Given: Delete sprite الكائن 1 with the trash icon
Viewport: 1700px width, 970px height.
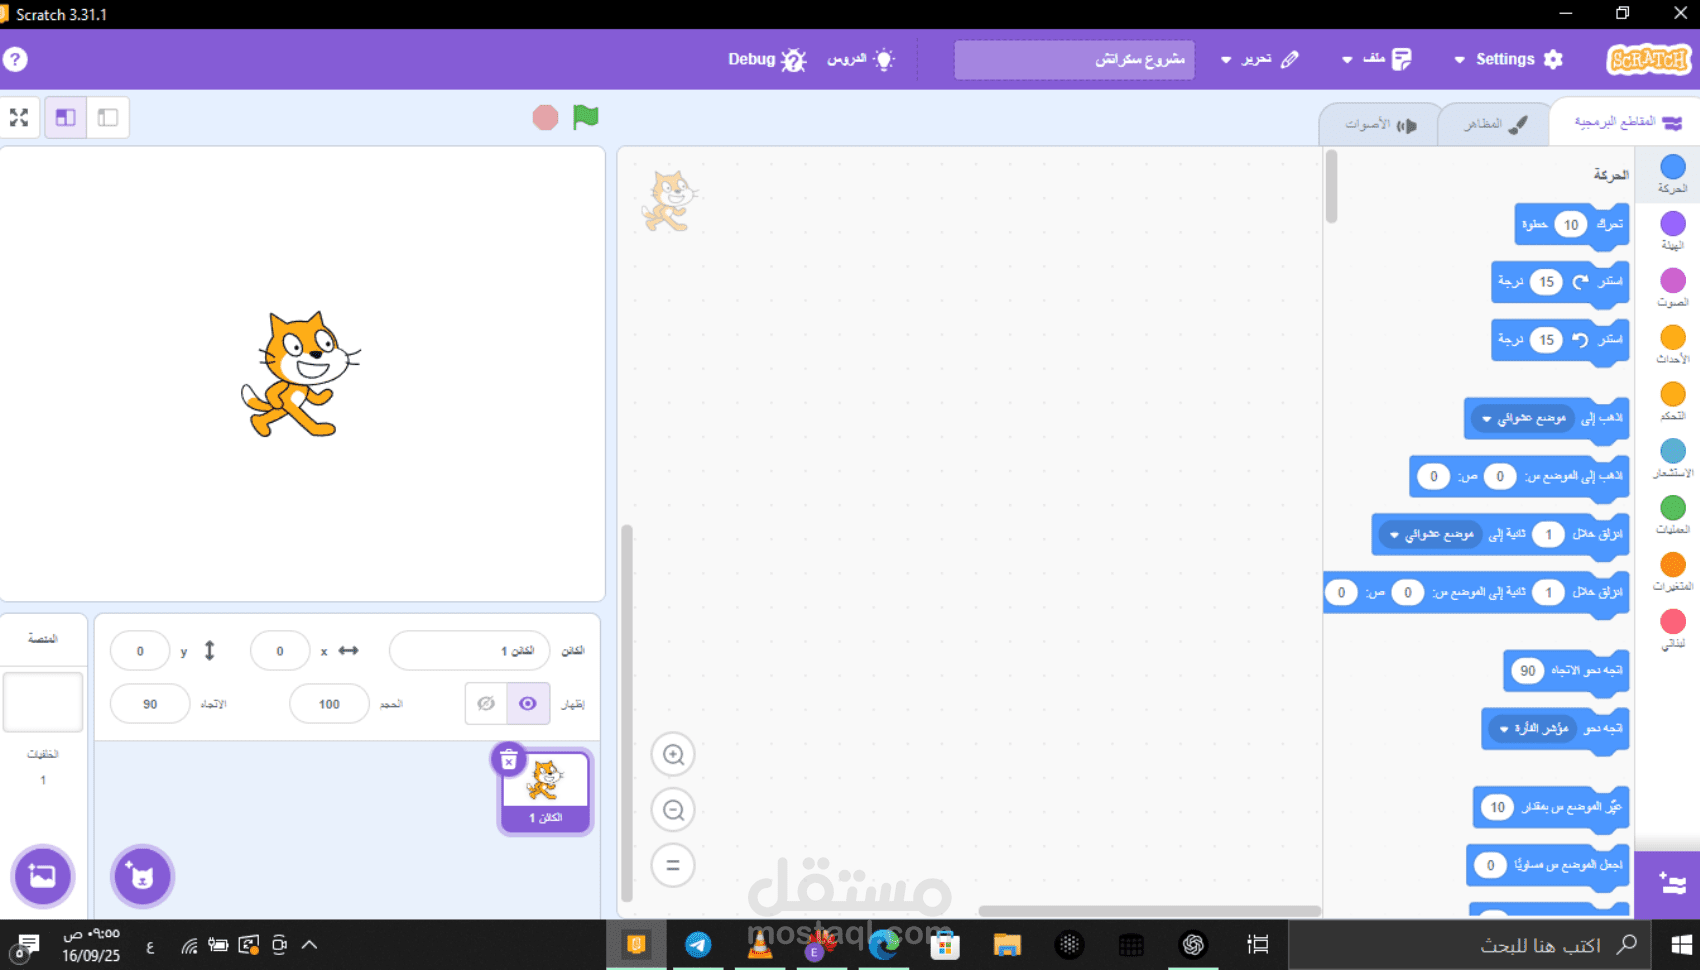Looking at the screenshot, I should coord(508,760).
